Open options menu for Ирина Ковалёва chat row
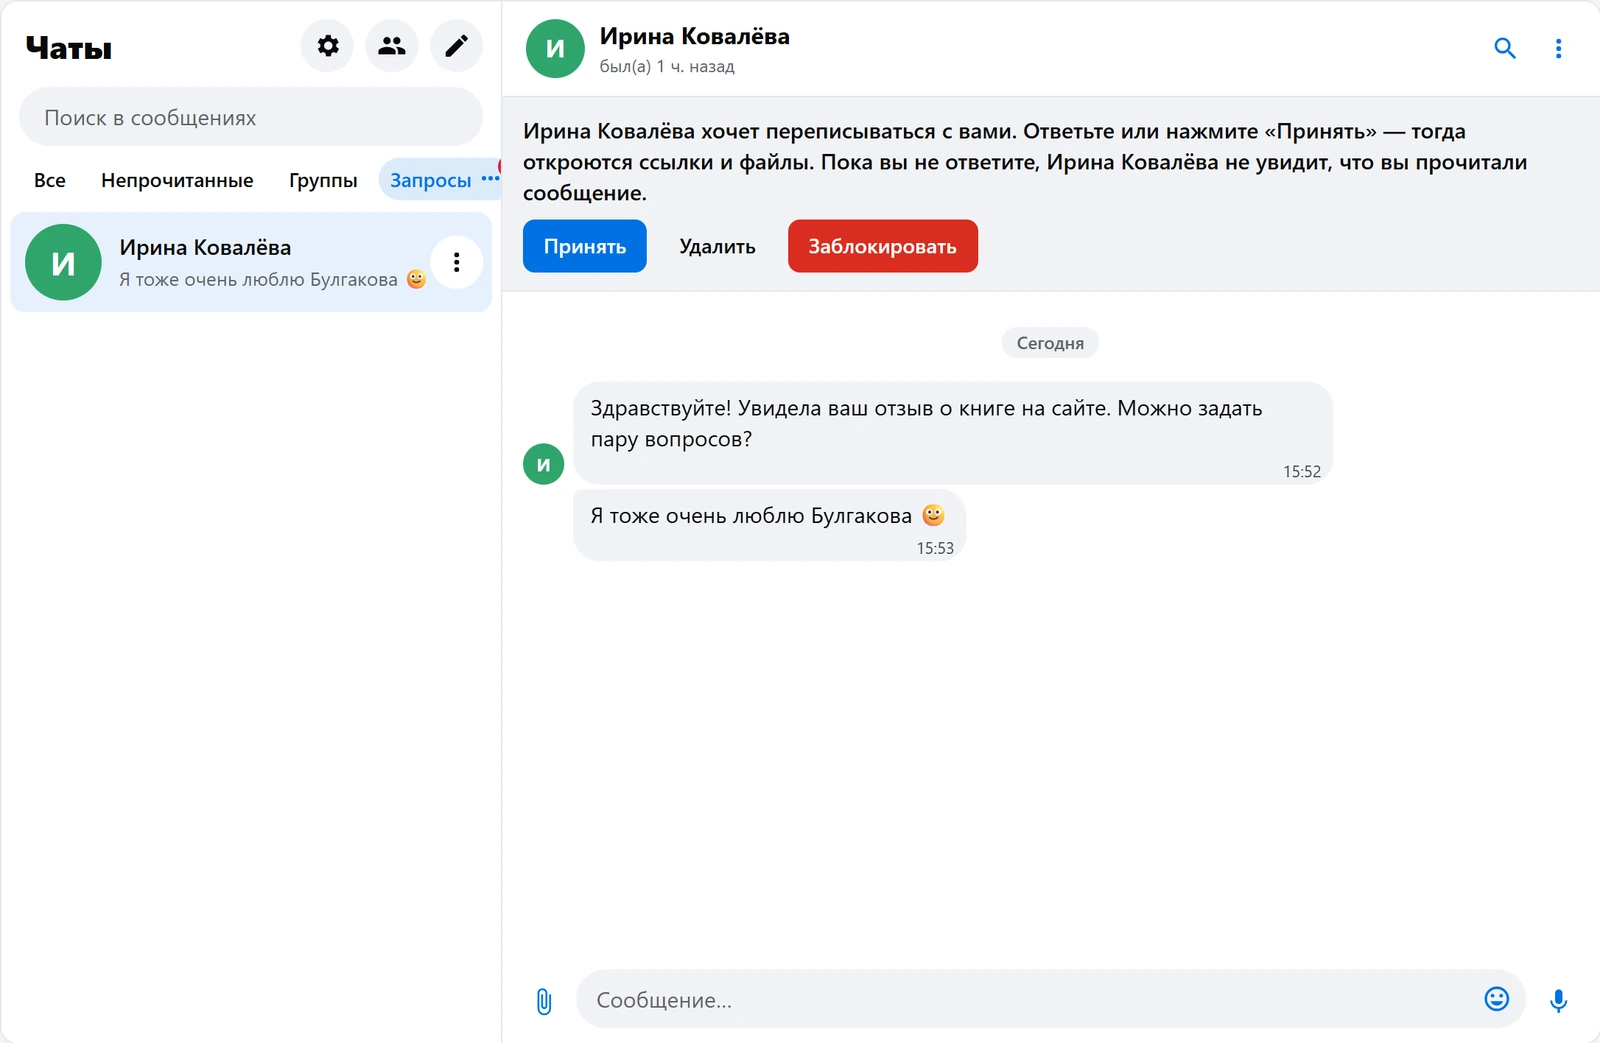 (457, 262)
